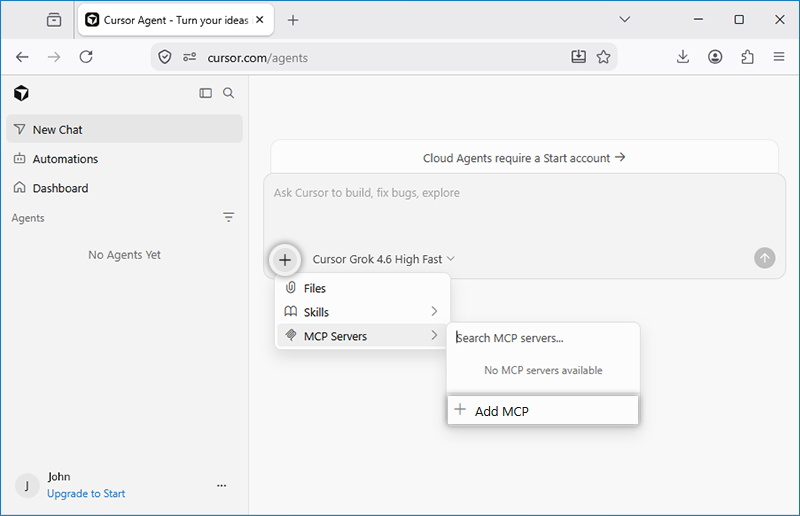Click the plus attach button in prompt box

285,260
